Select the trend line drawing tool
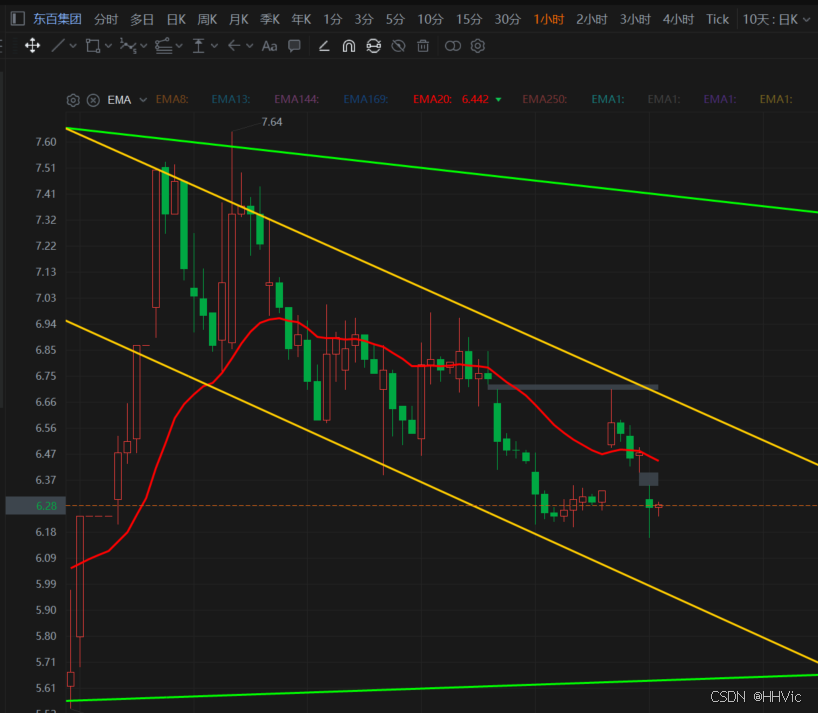The image size is (818, 713). (58, 46)
